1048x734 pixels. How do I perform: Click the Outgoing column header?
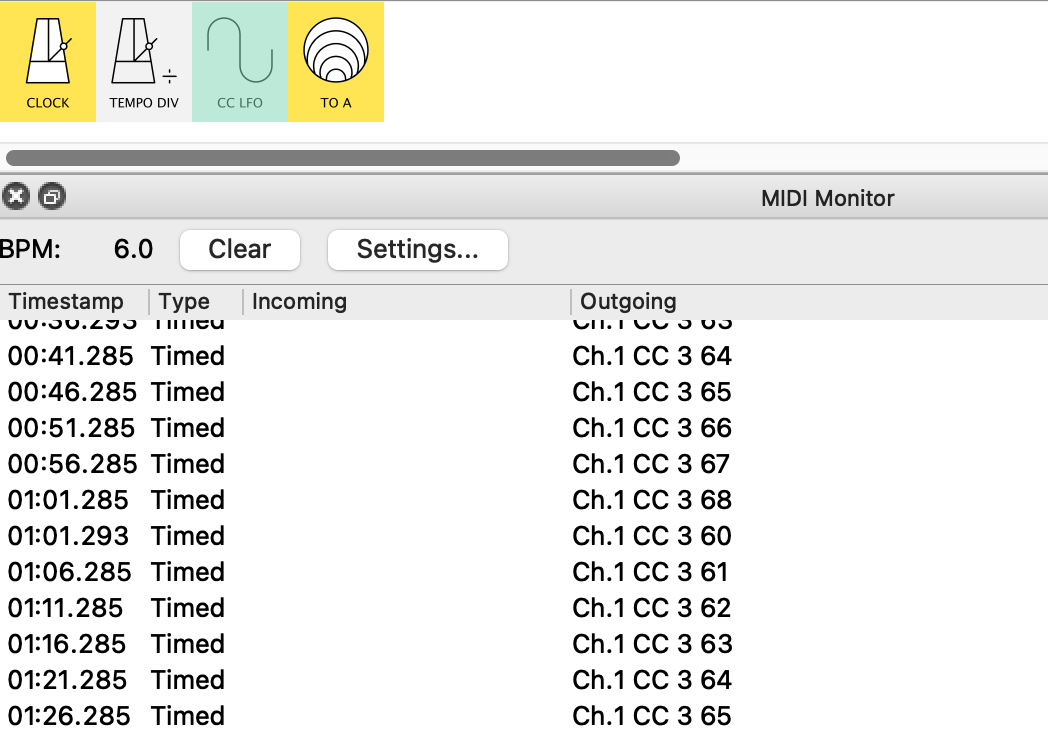point(628,302)
